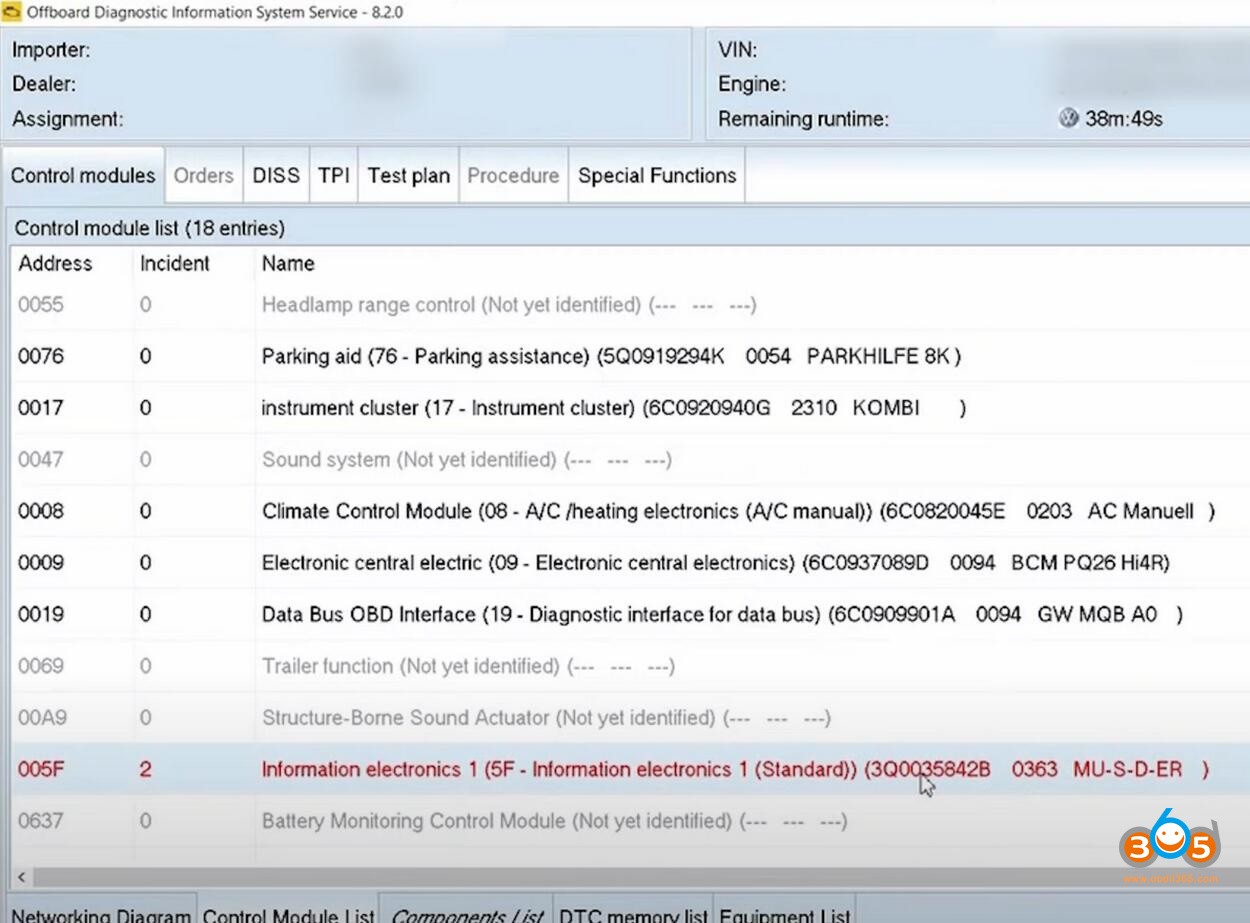Click the VIN label
This screenshot has width=1250, height=923.
point(738,50)
